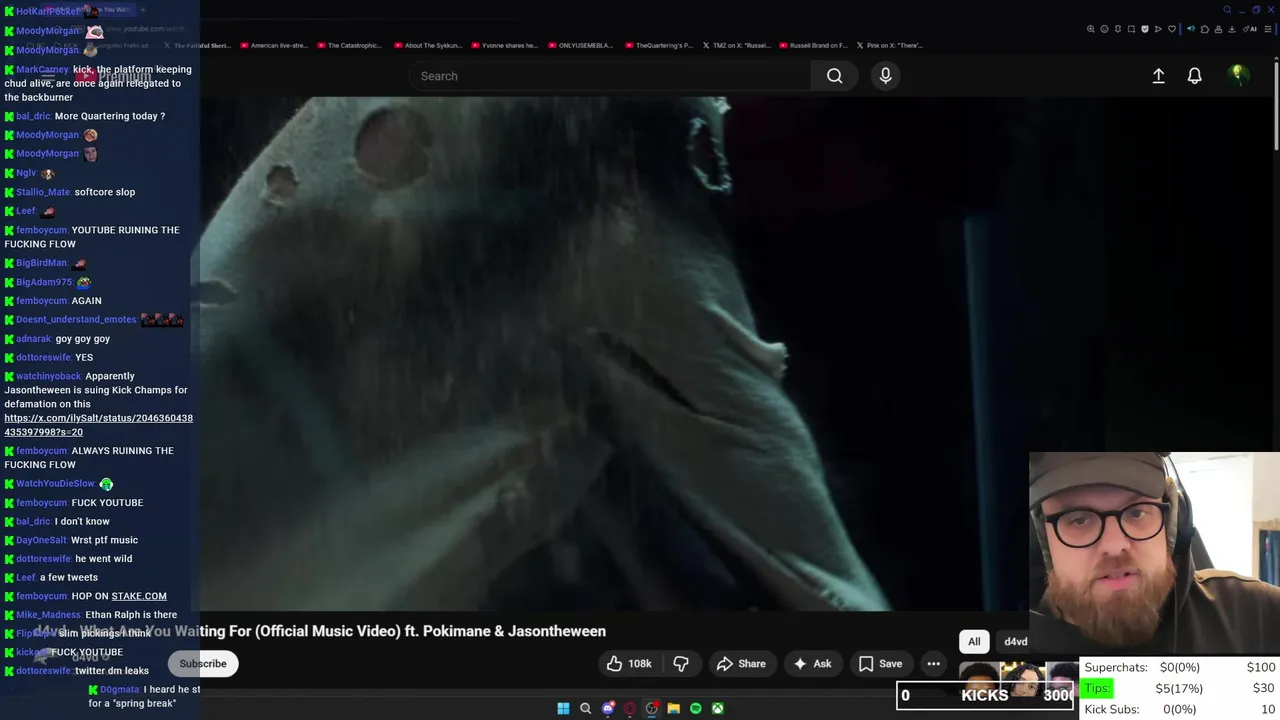Image resolution: width=1280 pixels, height=720 pixels.
Task: Toggle tab audio speaker icon in toolbar
Action: click(x=1191, y=29)
